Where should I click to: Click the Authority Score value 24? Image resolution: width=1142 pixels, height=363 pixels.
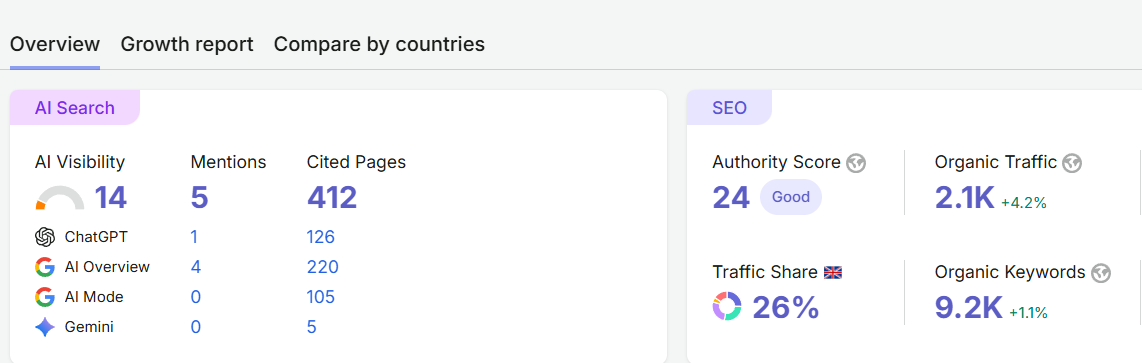731,198
